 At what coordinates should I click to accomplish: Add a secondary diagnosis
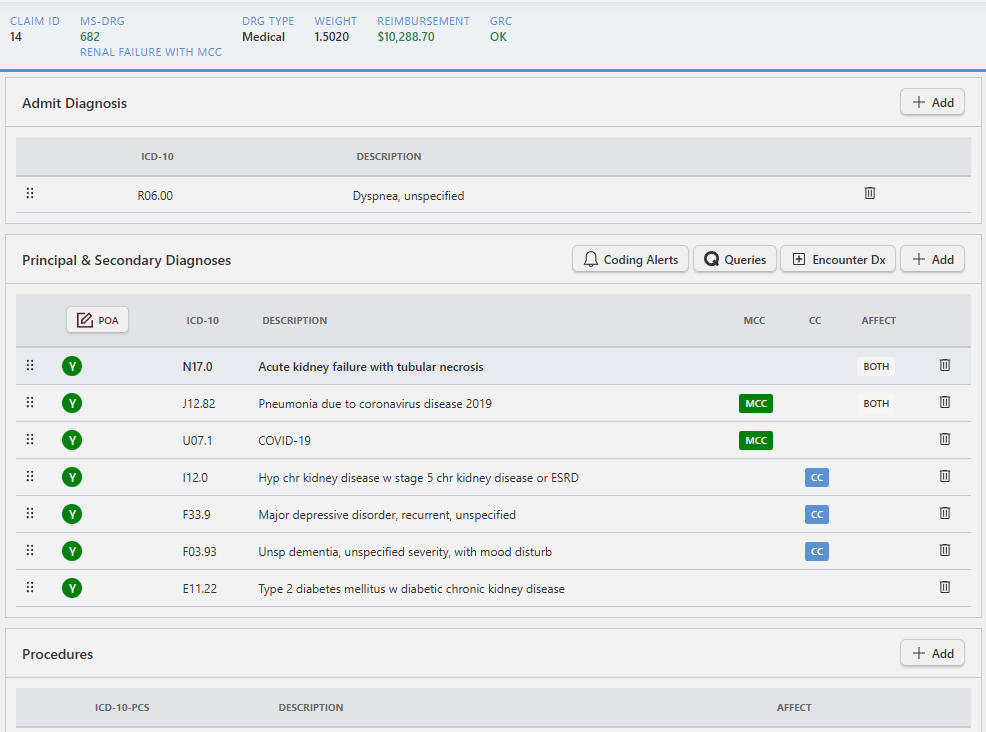(x=931, y=259)
